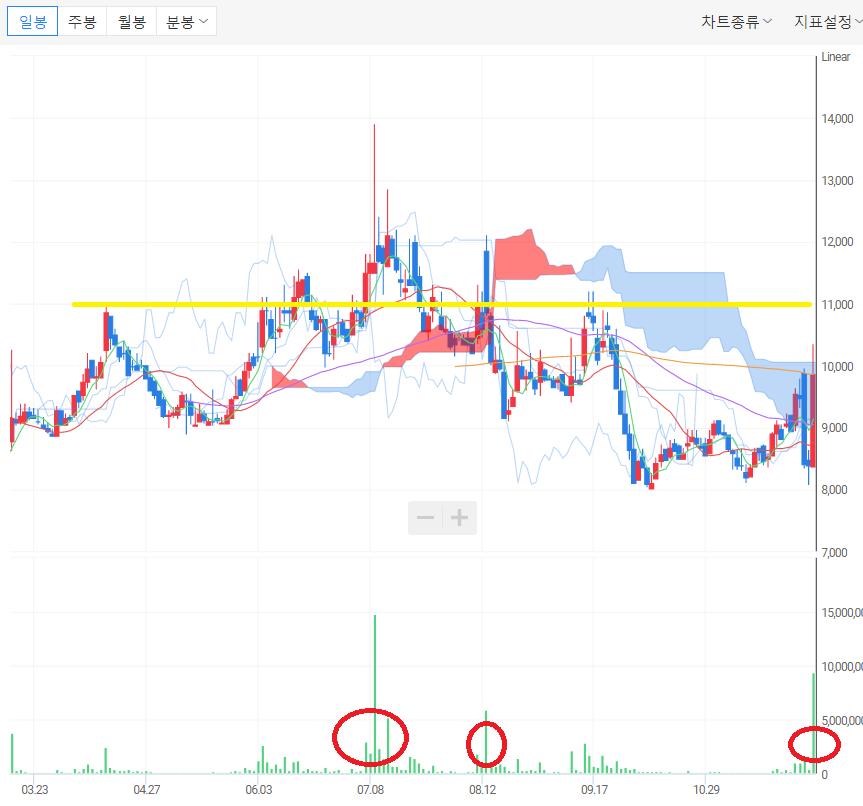863x806 pixels.
Task: Click the tallest volume bar near 07.08
Action: point(375,694)
